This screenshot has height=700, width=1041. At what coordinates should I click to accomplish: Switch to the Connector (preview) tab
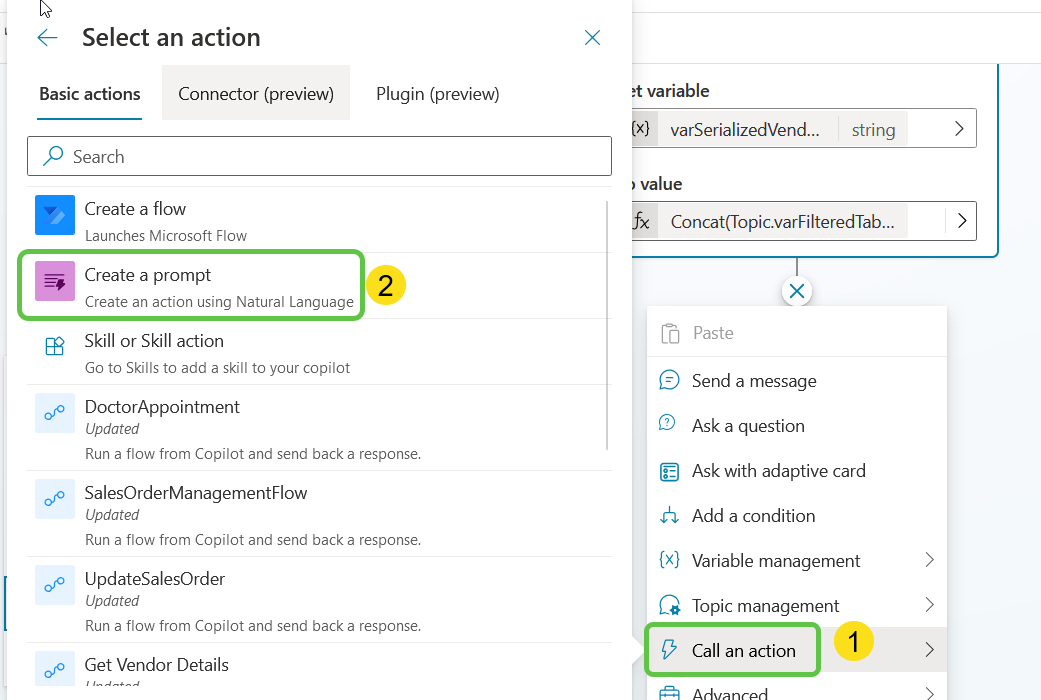click(x=255, y=93)
